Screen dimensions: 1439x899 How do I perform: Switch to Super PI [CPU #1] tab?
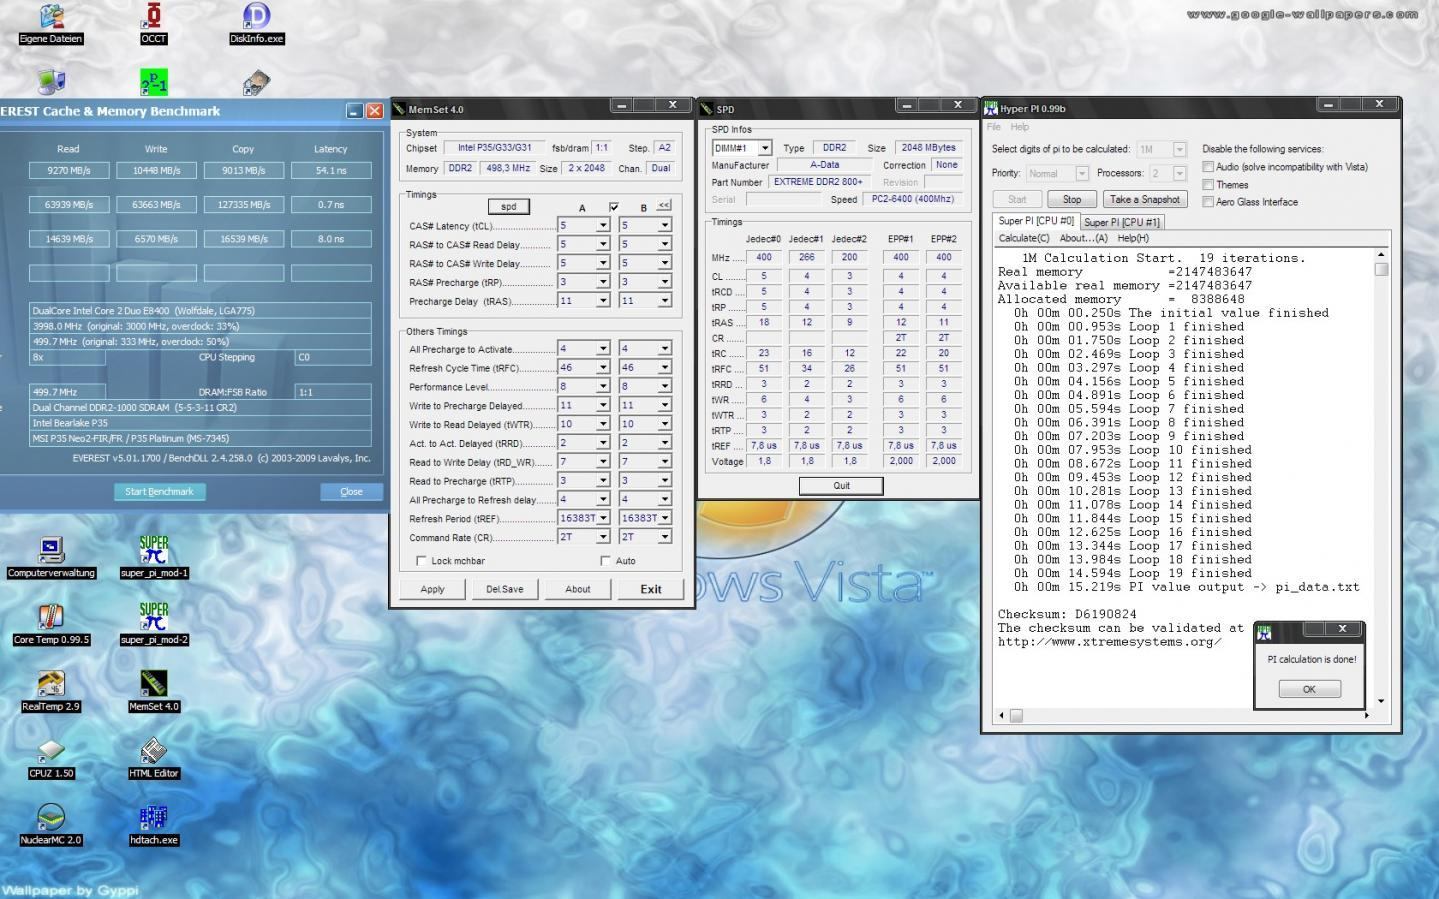pos(1122,222)
